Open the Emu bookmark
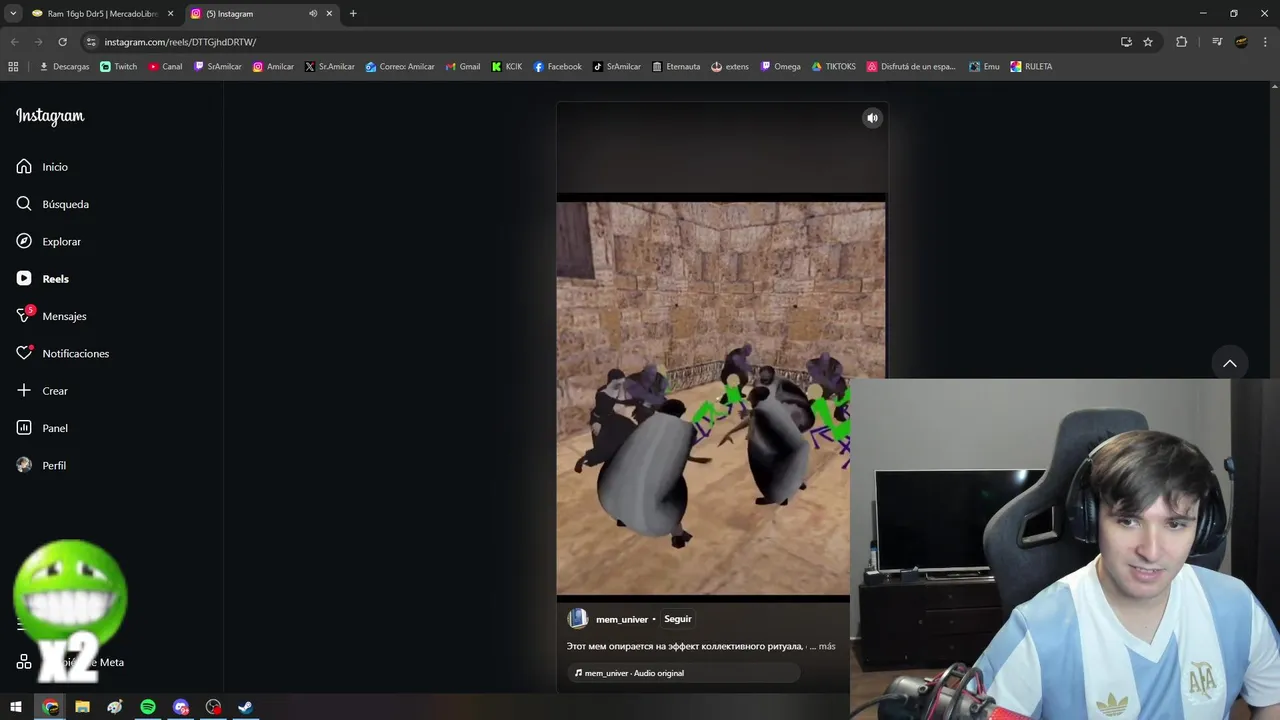Screen dimensions: 1280x720 pyautogui.click(x=984, y=67)
